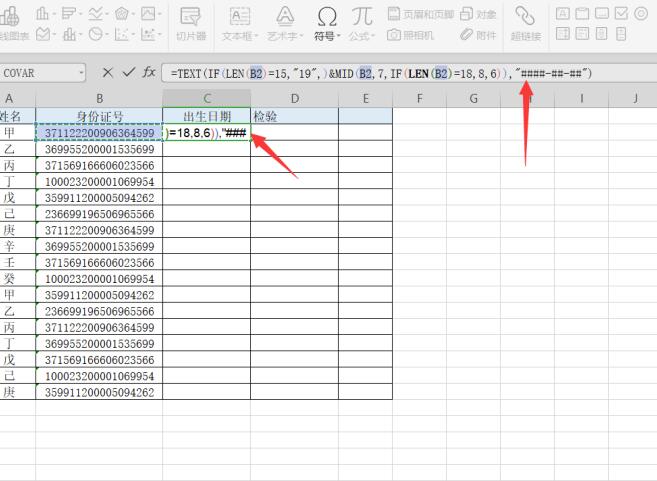Select column G header
The width and height of the screenshot is (657, 481).
pyautogui.click(x=473, y=98)
